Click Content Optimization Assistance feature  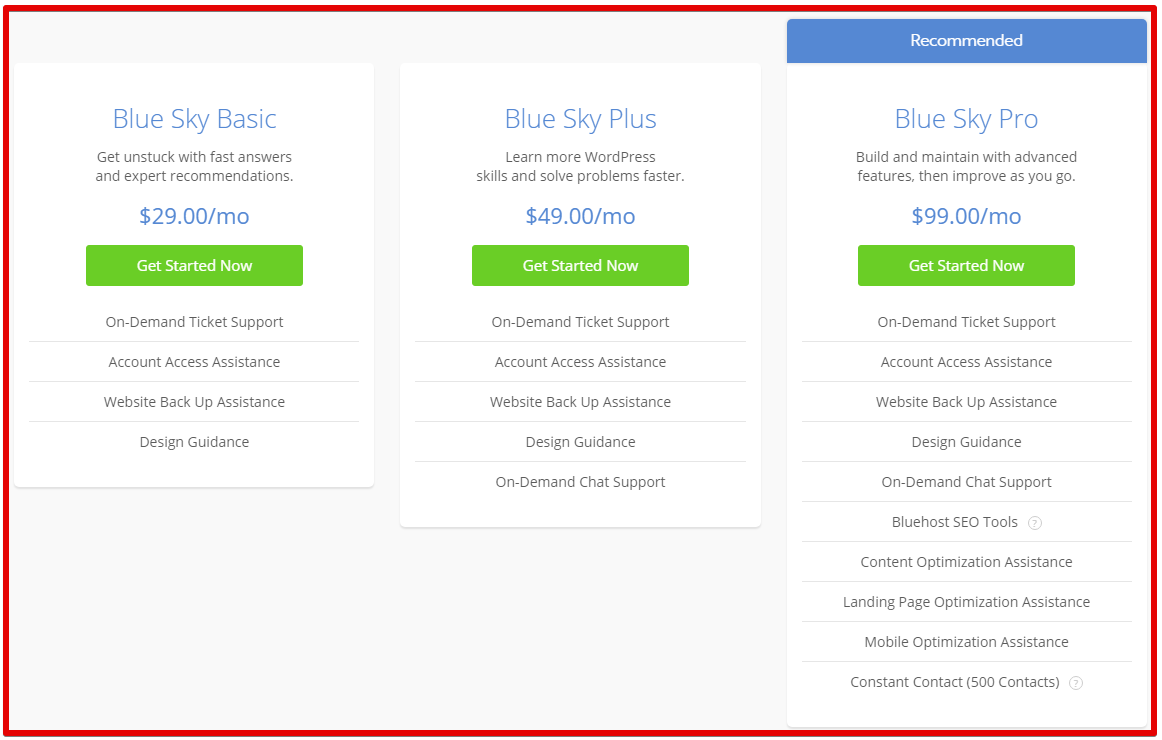pos(966,562)
